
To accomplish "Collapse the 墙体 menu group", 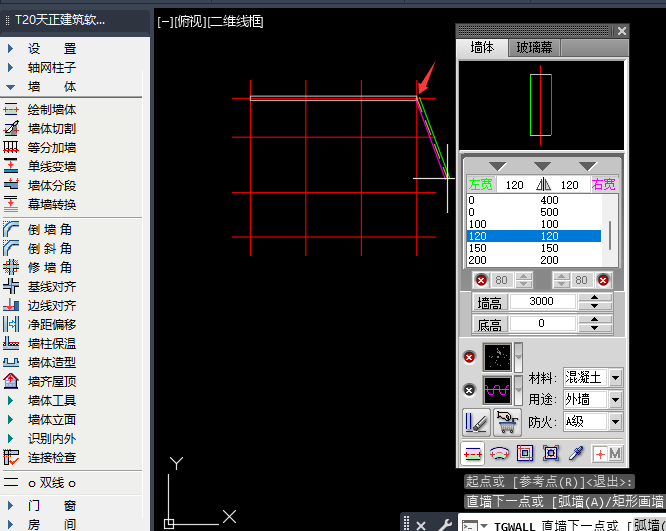I will [x=10, y=87].
